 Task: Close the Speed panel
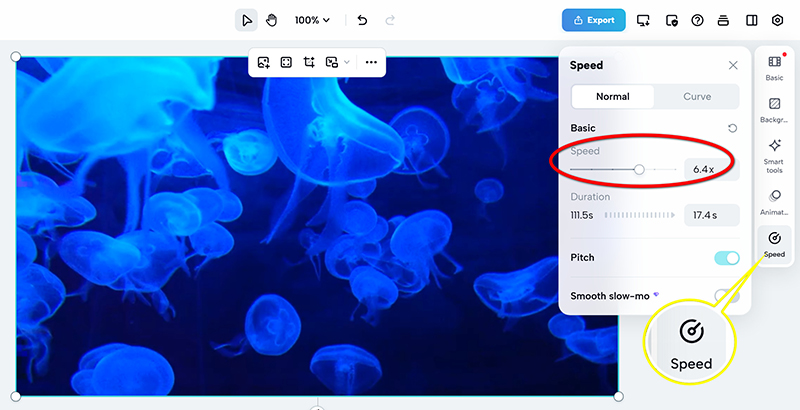[733, 65]
